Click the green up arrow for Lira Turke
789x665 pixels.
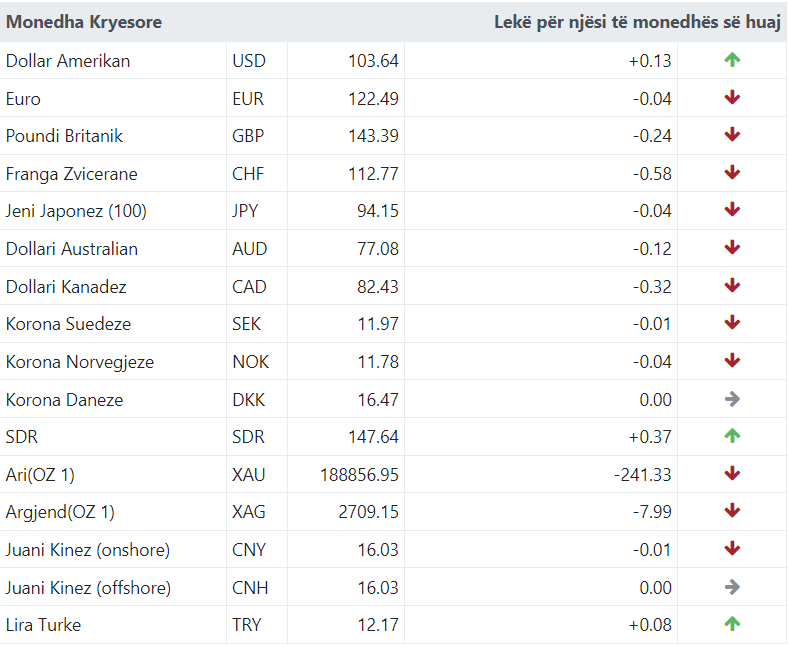tap(732, 624)
